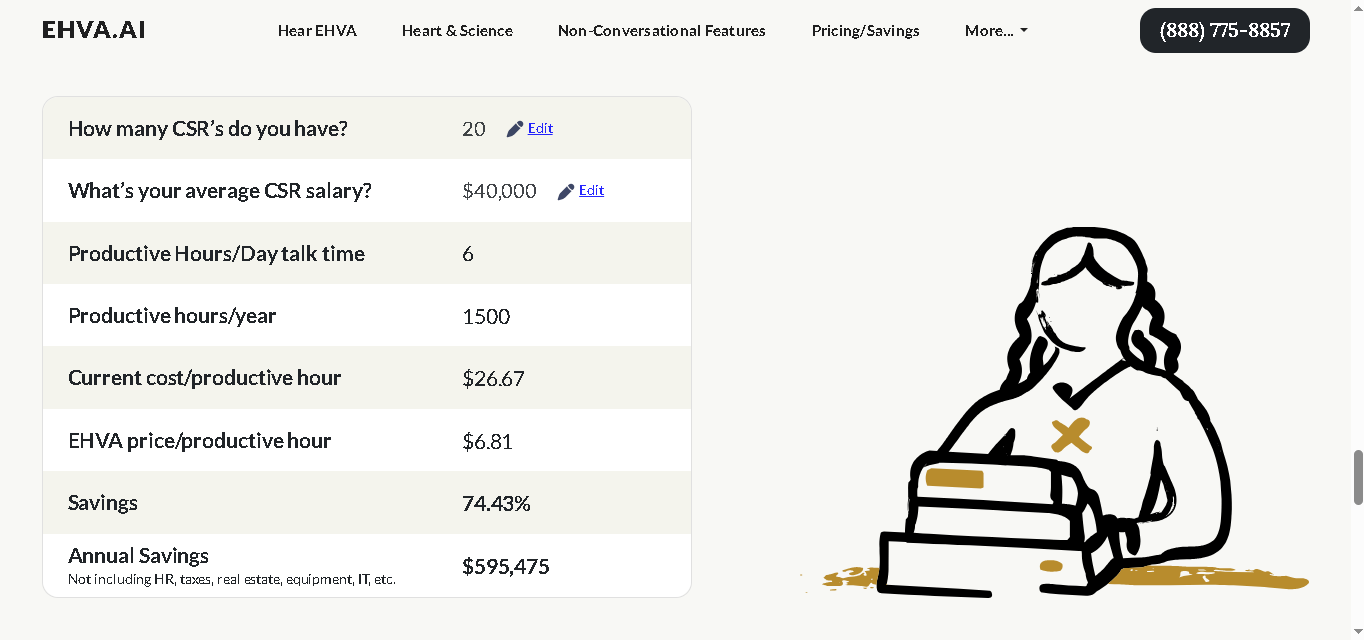Screen dimensions: 1364x640
Task: Expand the More... dropdown menu
Action: 996,31
